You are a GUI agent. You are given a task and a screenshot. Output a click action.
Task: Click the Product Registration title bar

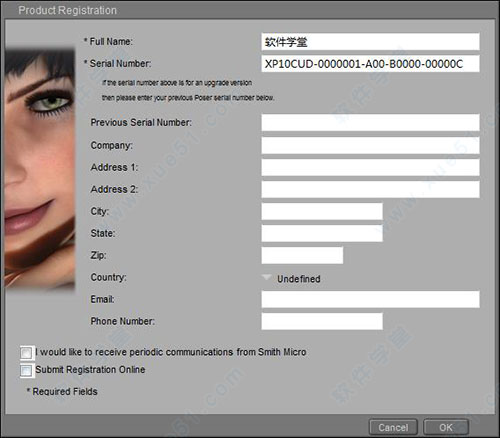pos(250,10)
